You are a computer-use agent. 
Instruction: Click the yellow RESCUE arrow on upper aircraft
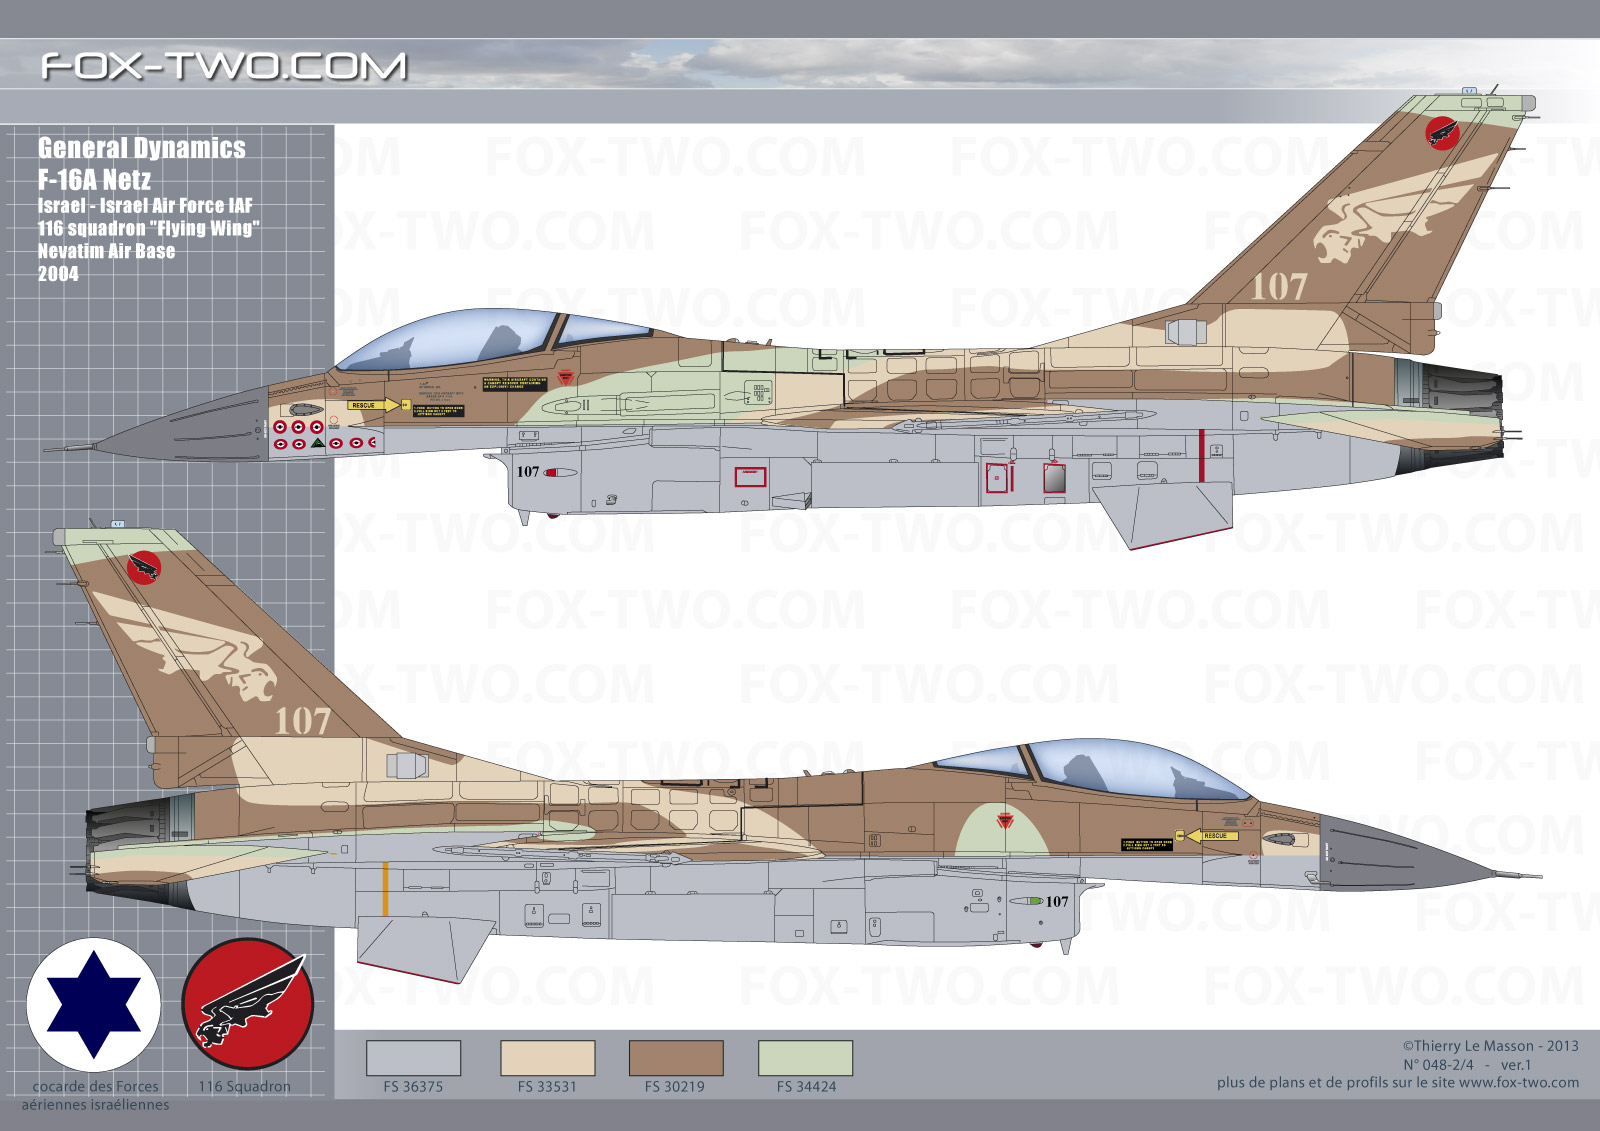click(x=375, y=405)
